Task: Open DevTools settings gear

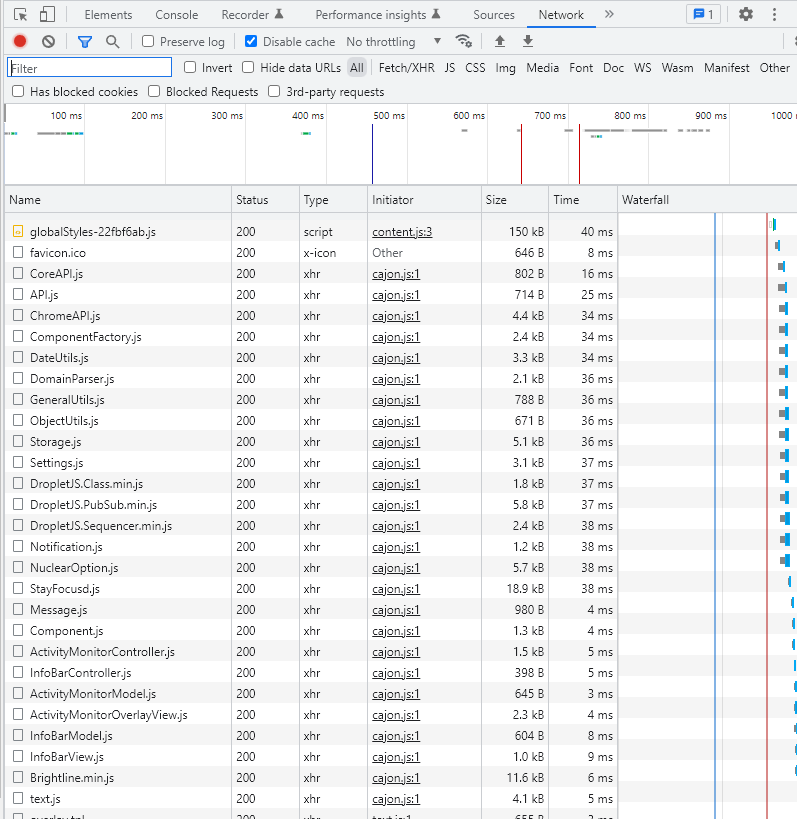Action: (746, 14)
